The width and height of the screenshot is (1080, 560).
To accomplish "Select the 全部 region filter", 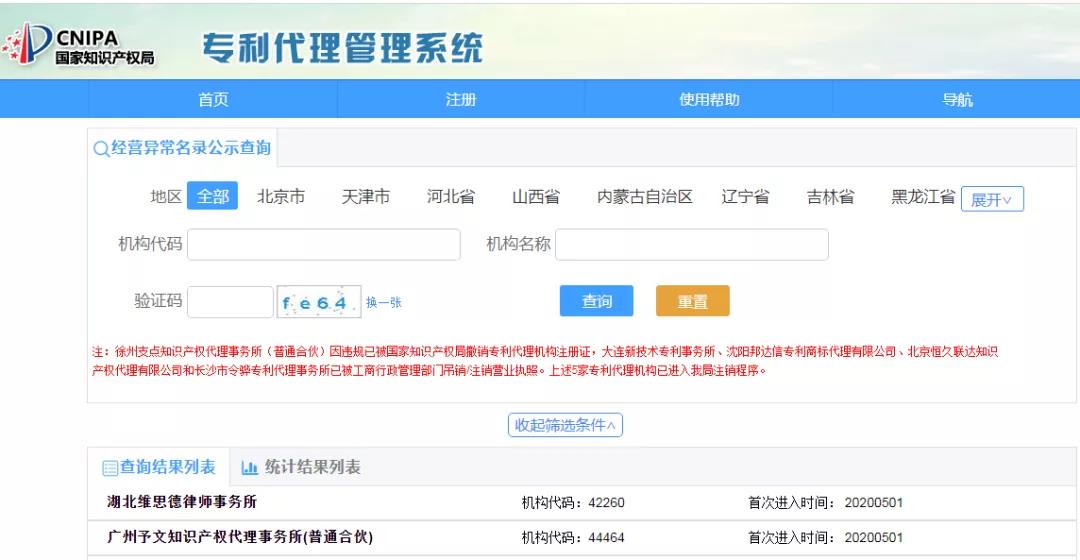I will point(212,197).
